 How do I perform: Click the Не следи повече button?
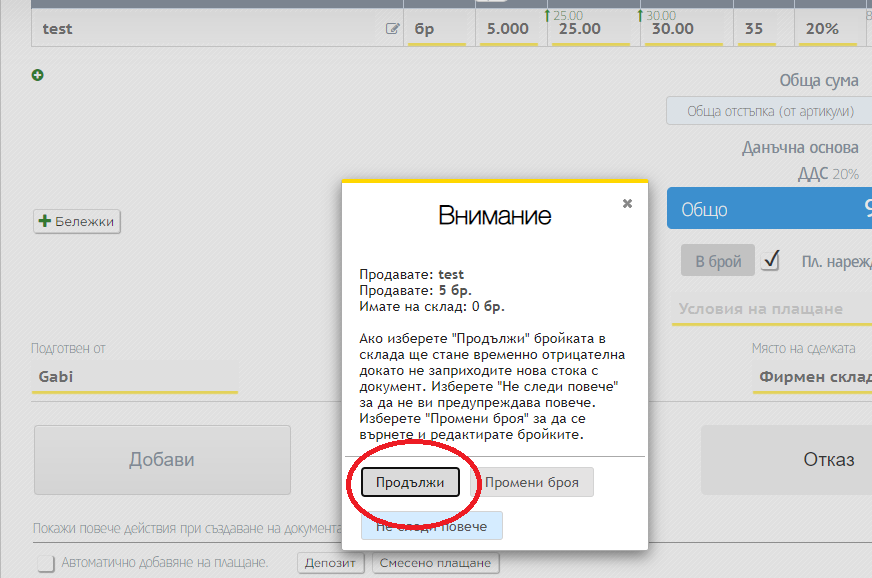431,526
